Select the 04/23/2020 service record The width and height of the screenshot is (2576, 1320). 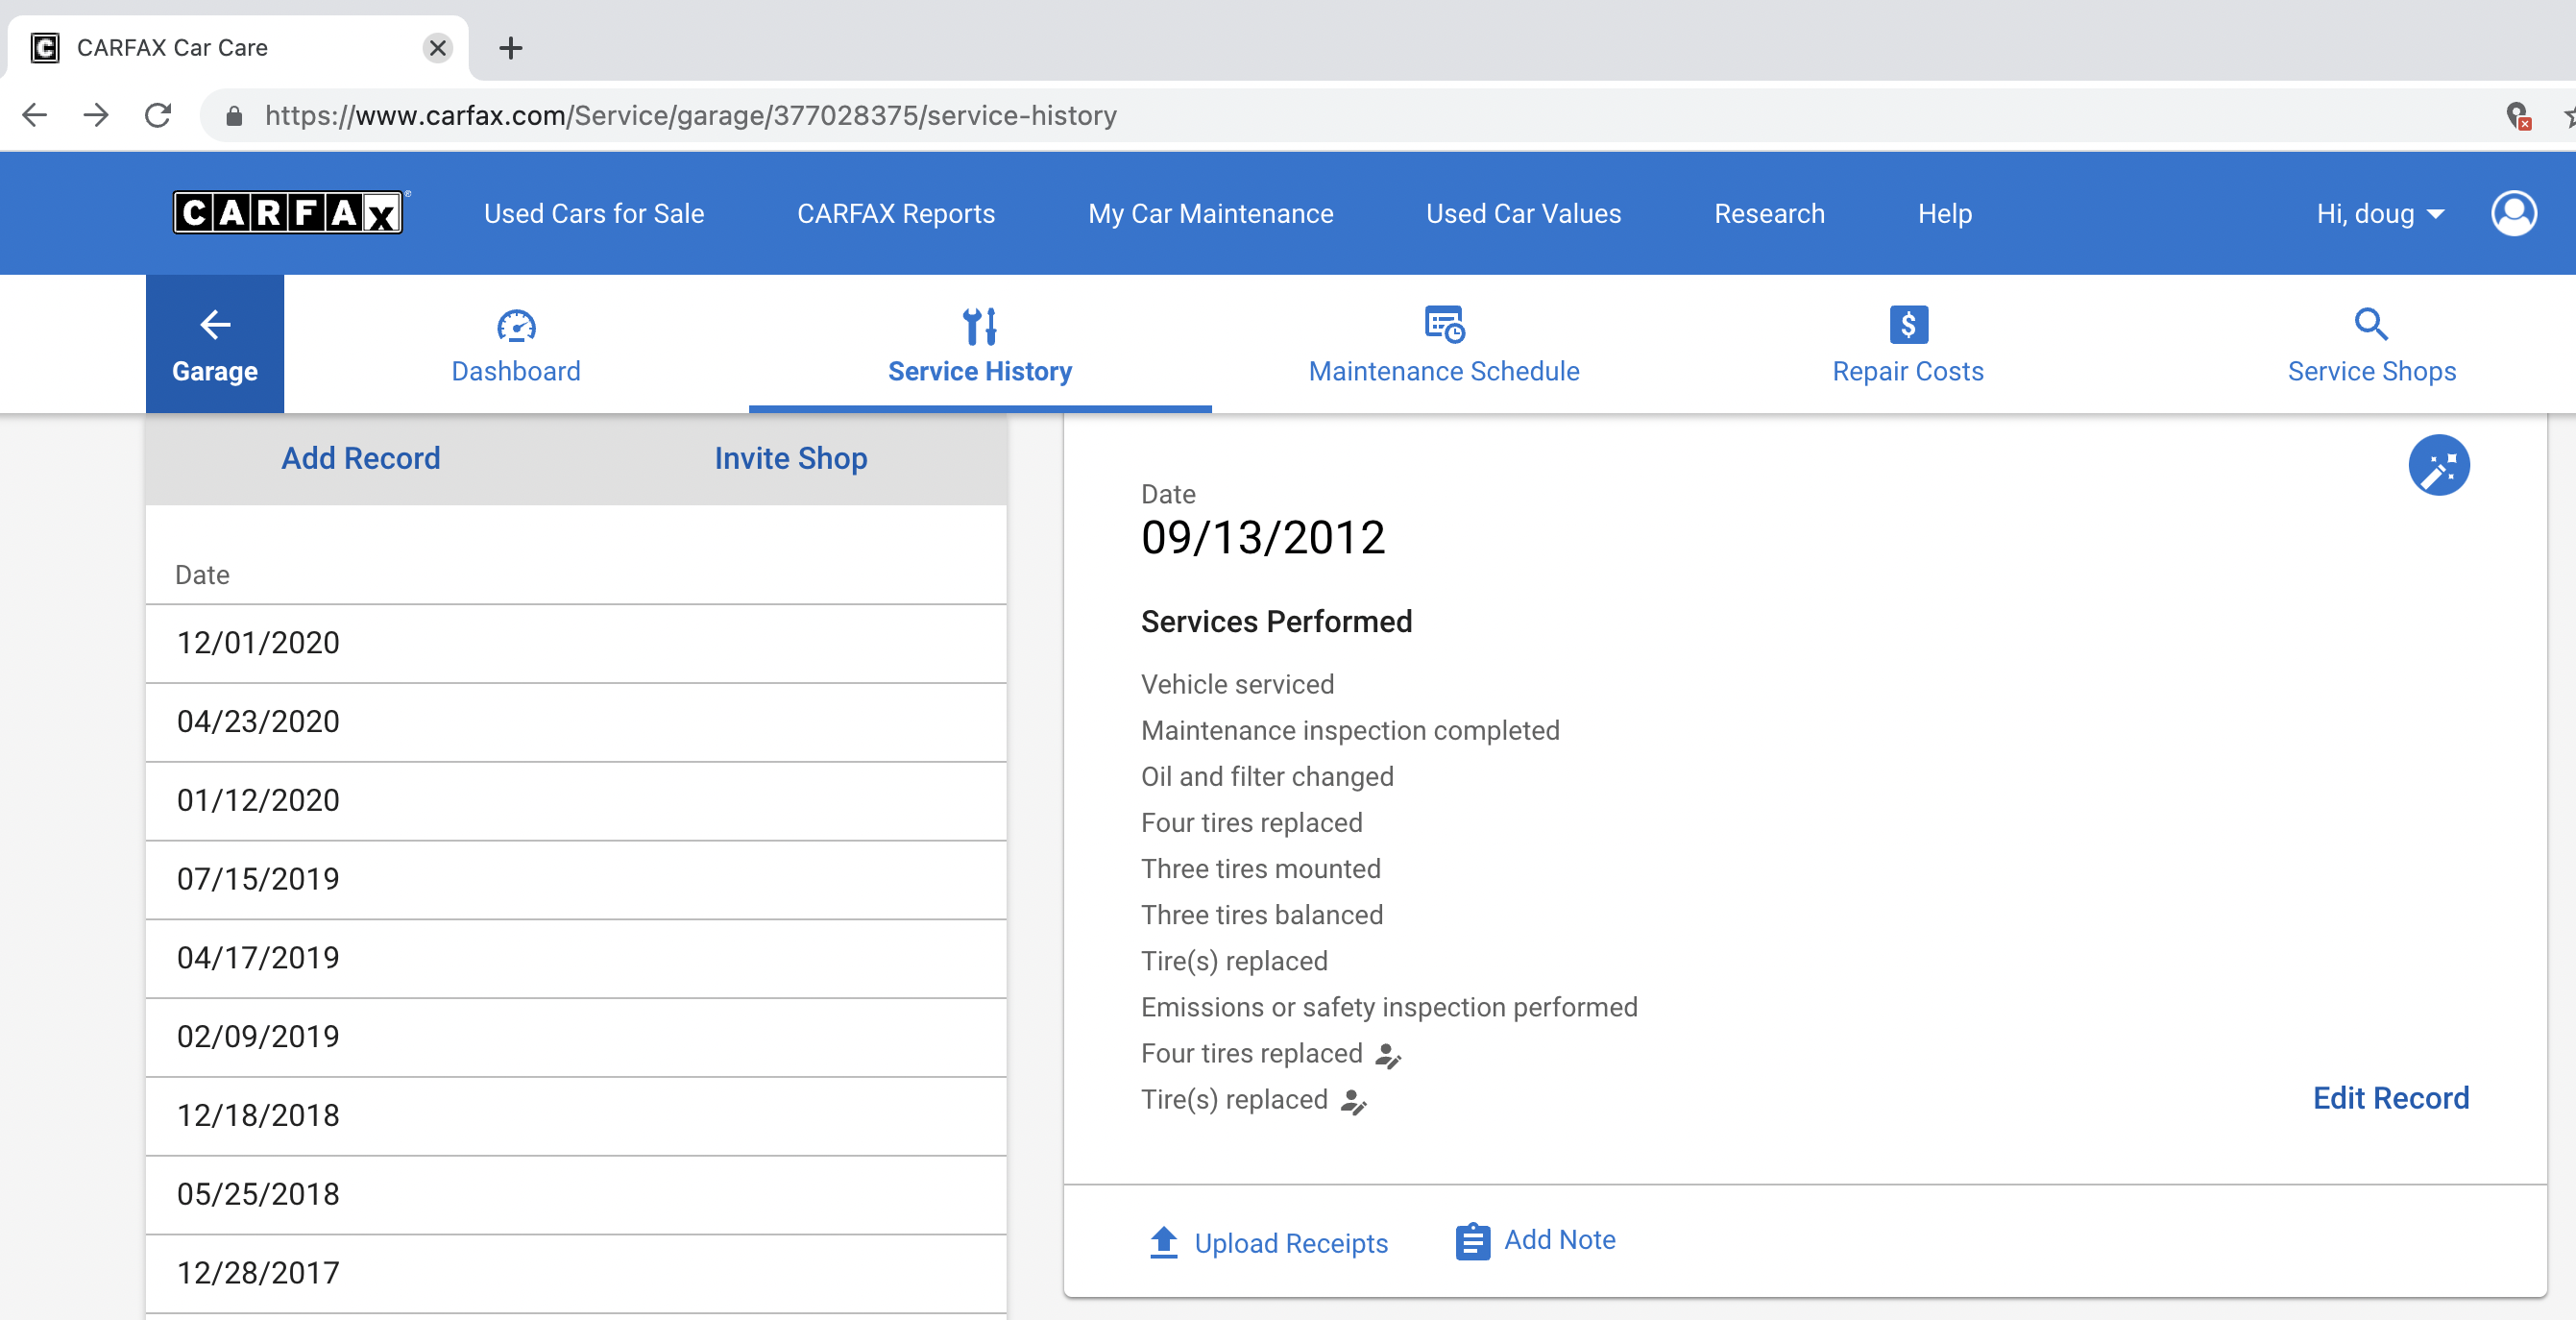[576, 722]
